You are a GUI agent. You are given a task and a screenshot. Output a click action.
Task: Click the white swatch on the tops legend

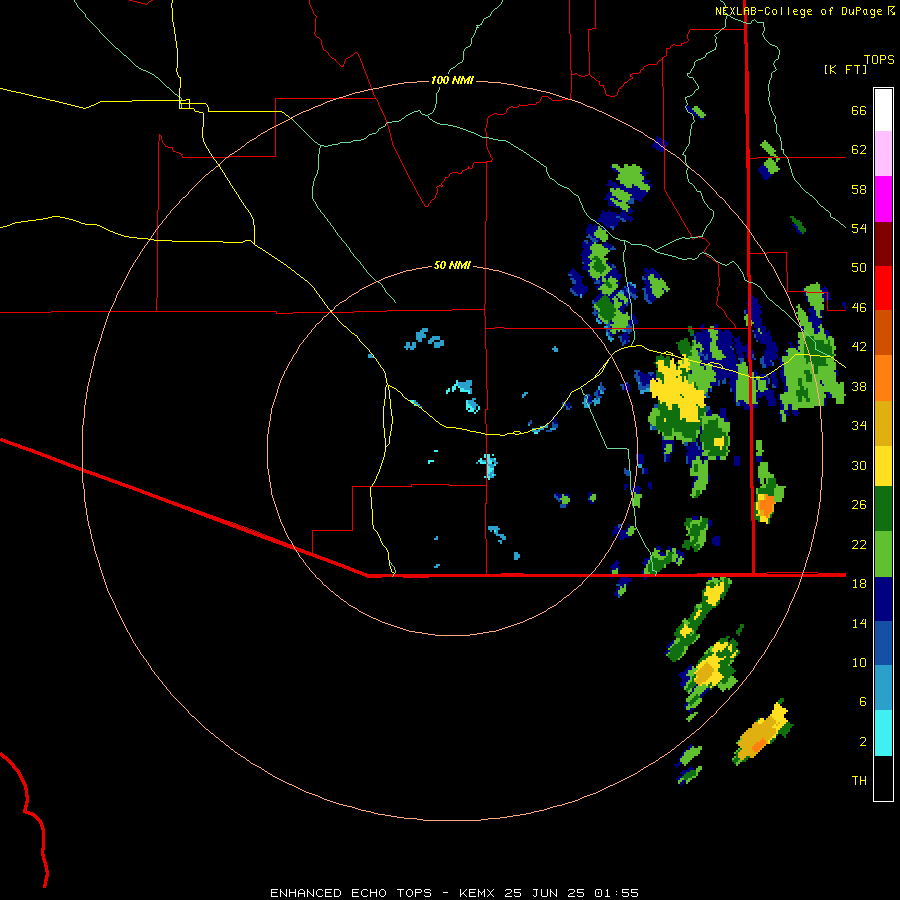(883, 110)
